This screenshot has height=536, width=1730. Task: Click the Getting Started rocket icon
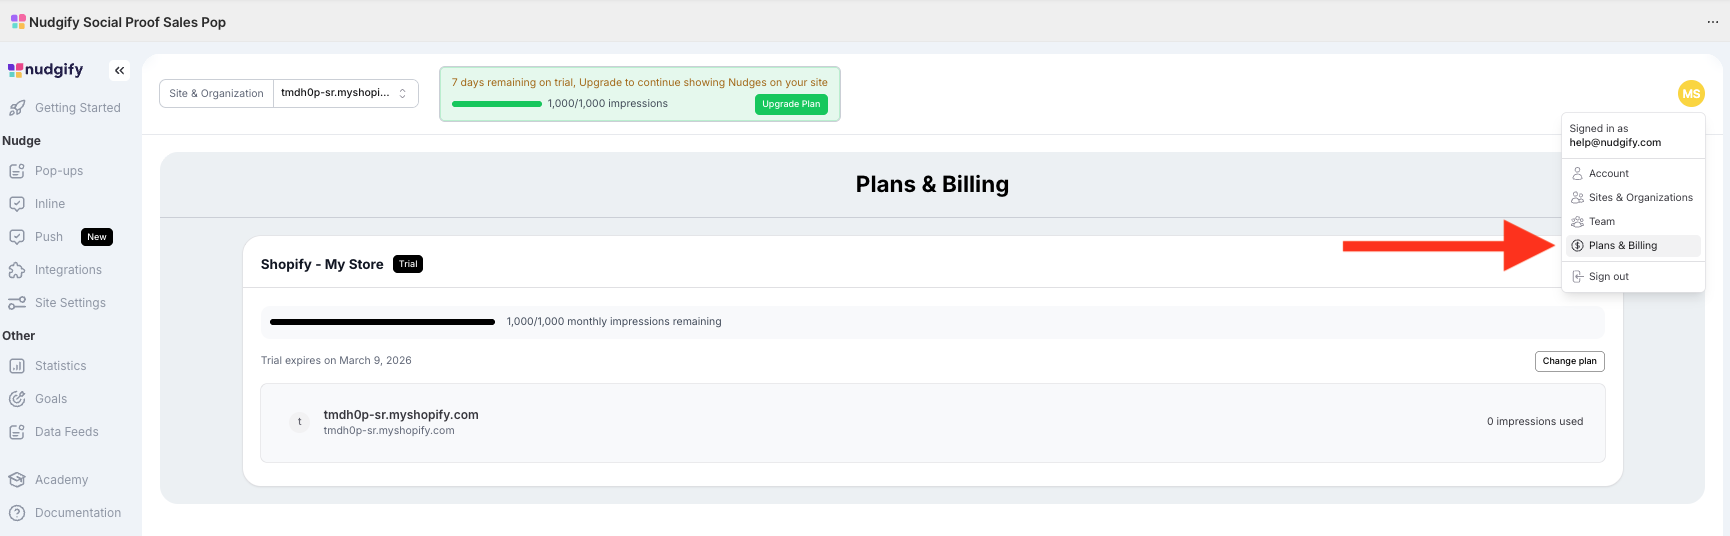click(17, 108)
